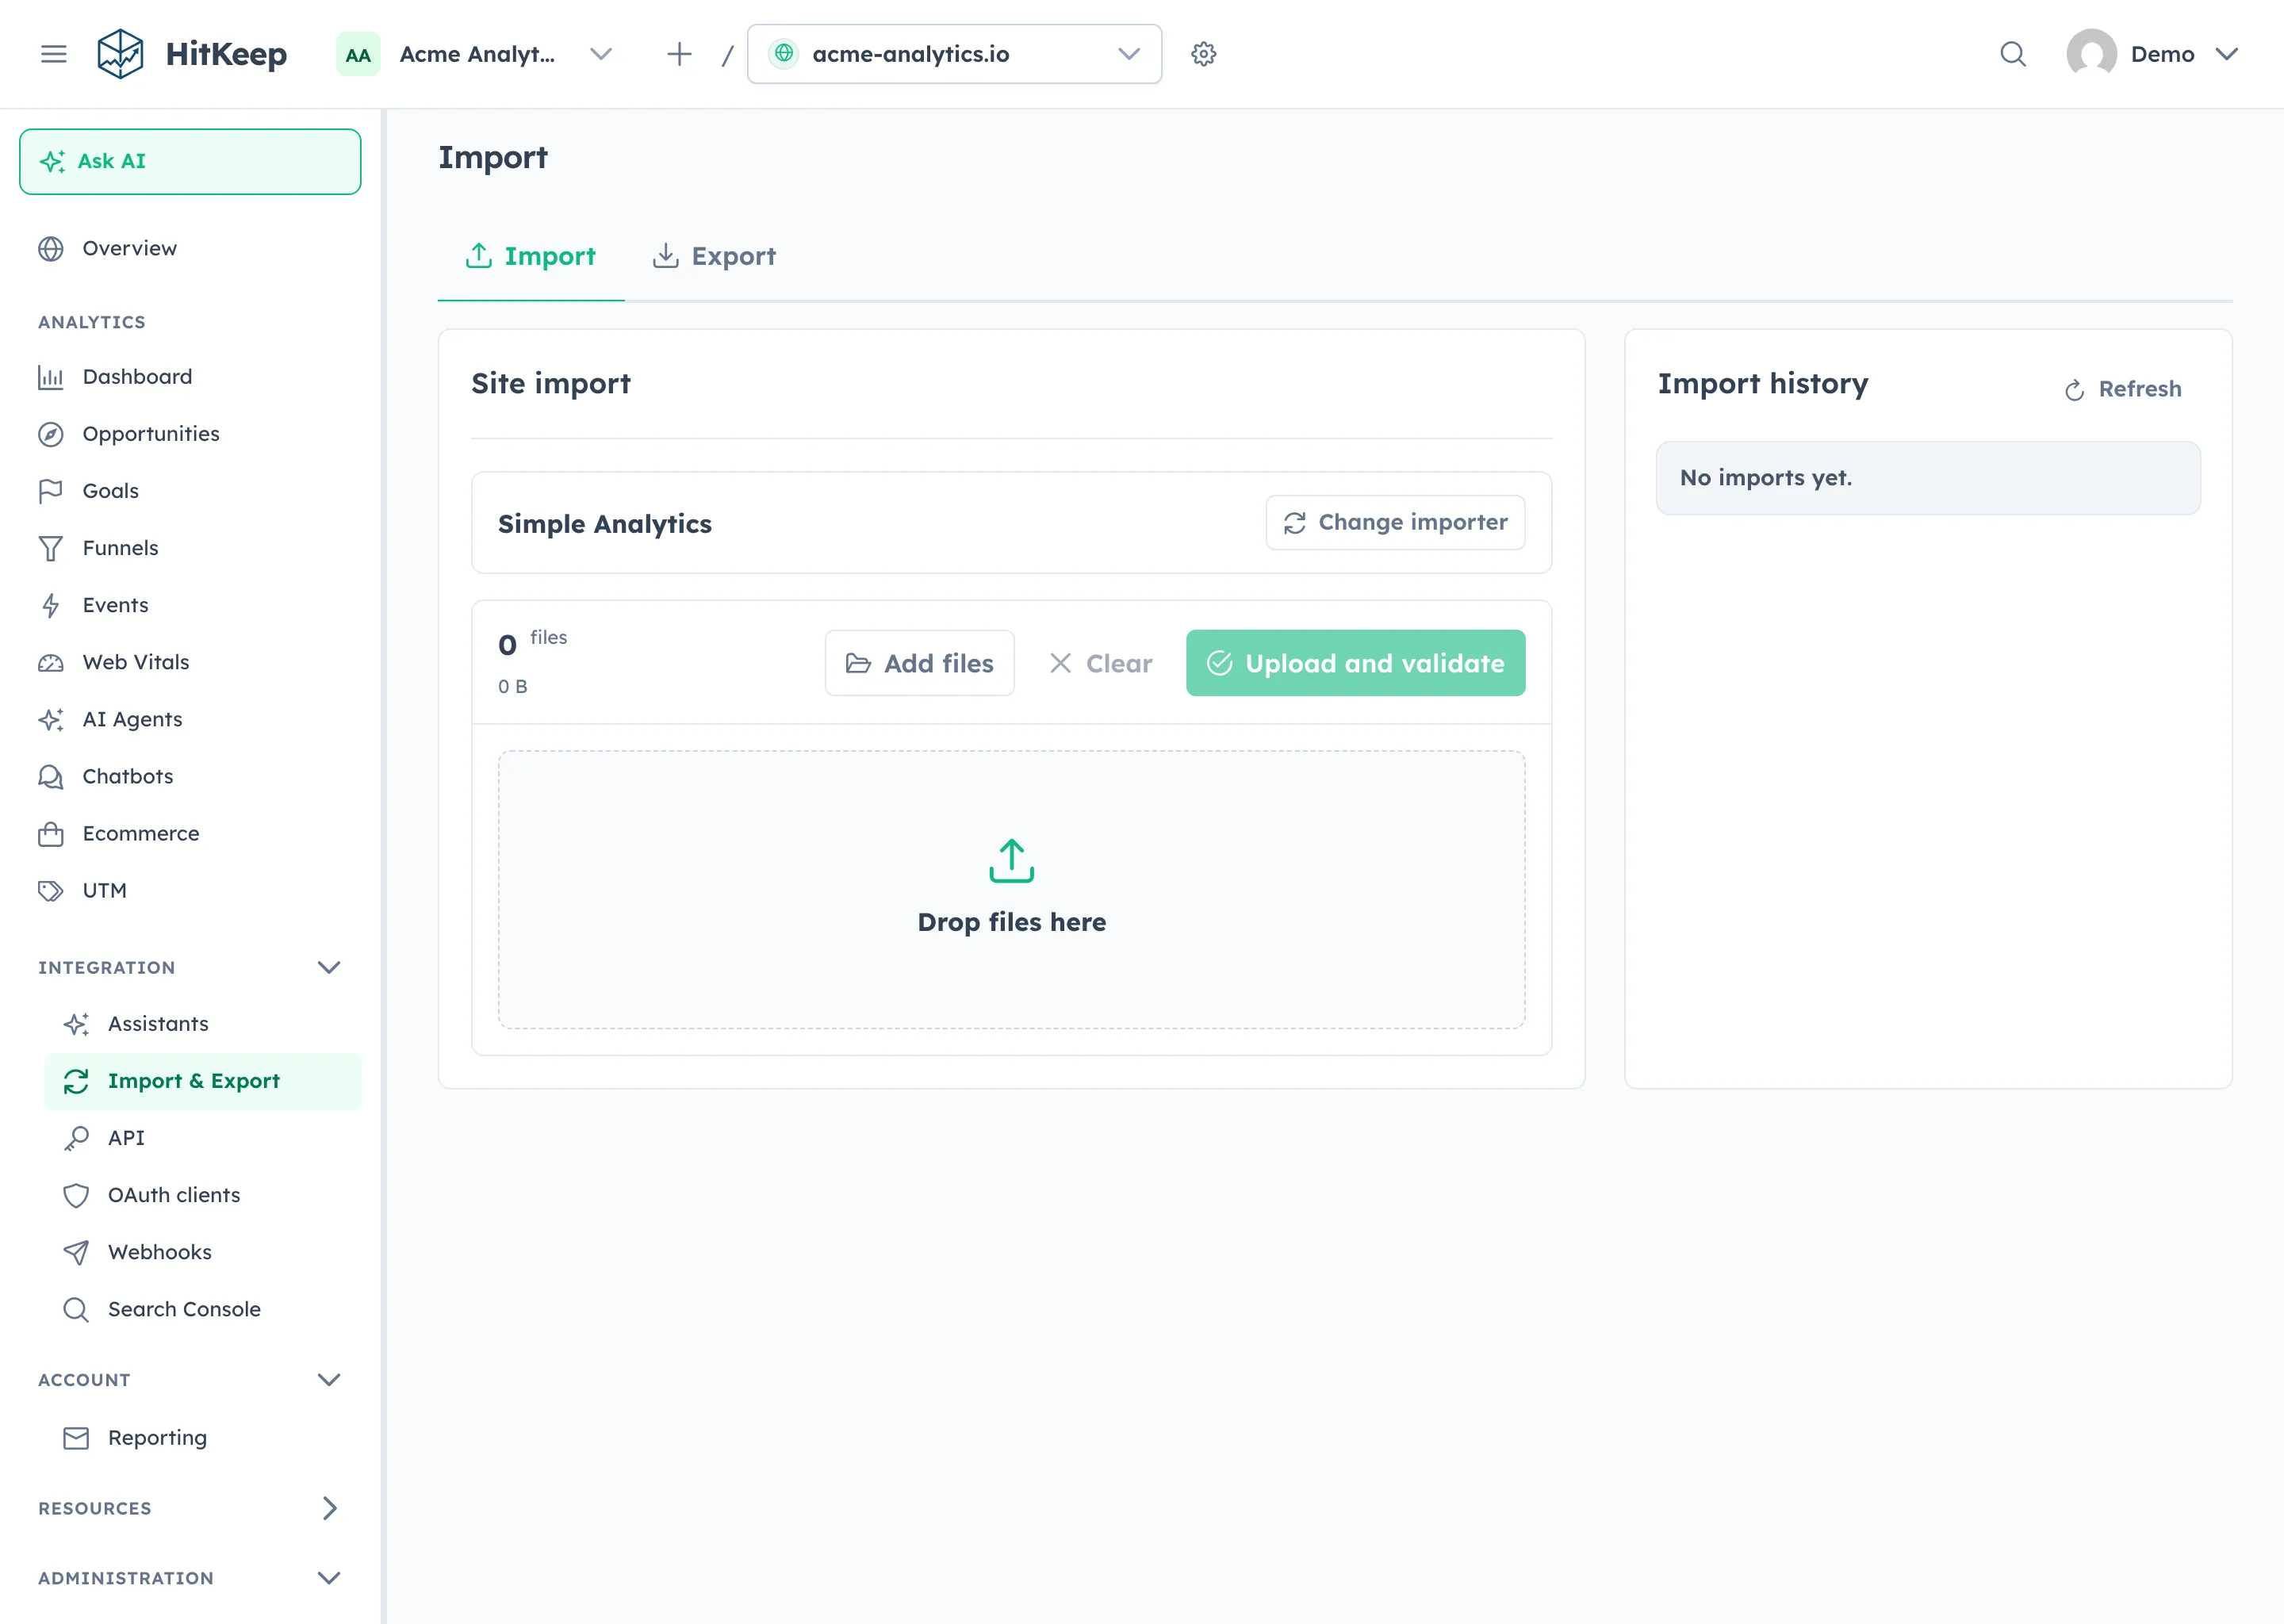
Task: Open OAuth clients page
Action: click(x=203, y=1195)
